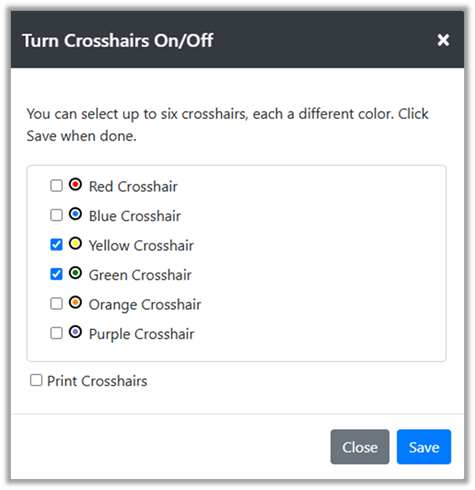Uncheck the Yellow Crosshair checkbox
The image size is (475, 490).
[56, 245]
